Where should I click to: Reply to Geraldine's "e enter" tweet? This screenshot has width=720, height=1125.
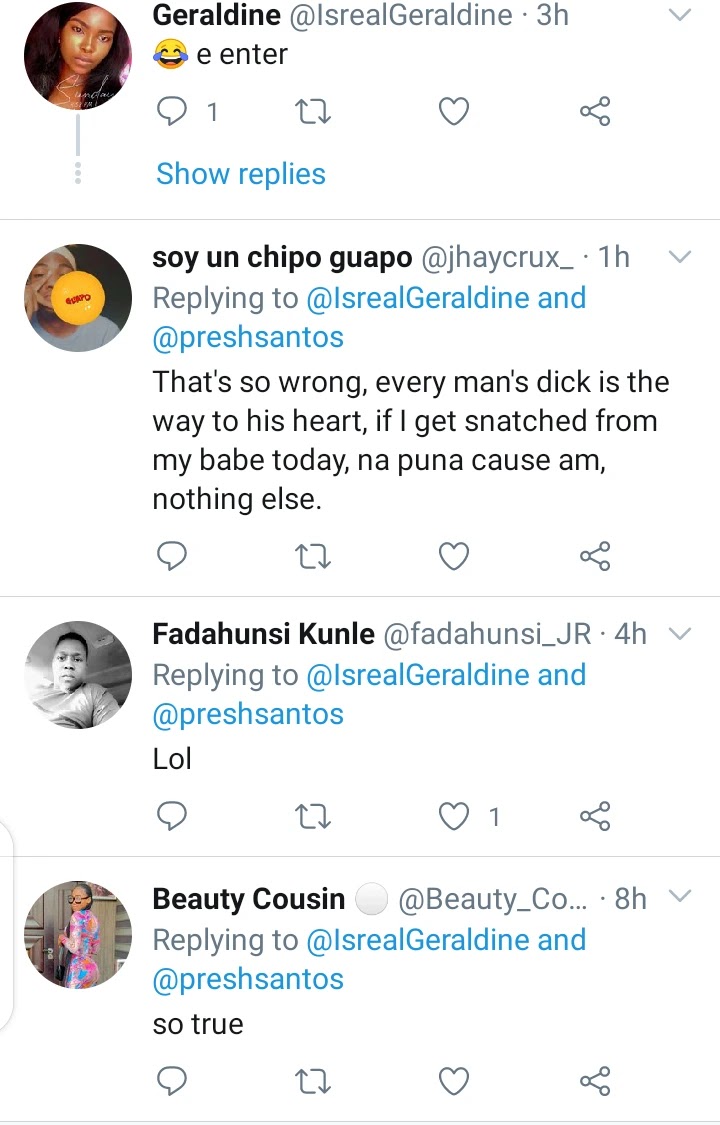(173, 113)
